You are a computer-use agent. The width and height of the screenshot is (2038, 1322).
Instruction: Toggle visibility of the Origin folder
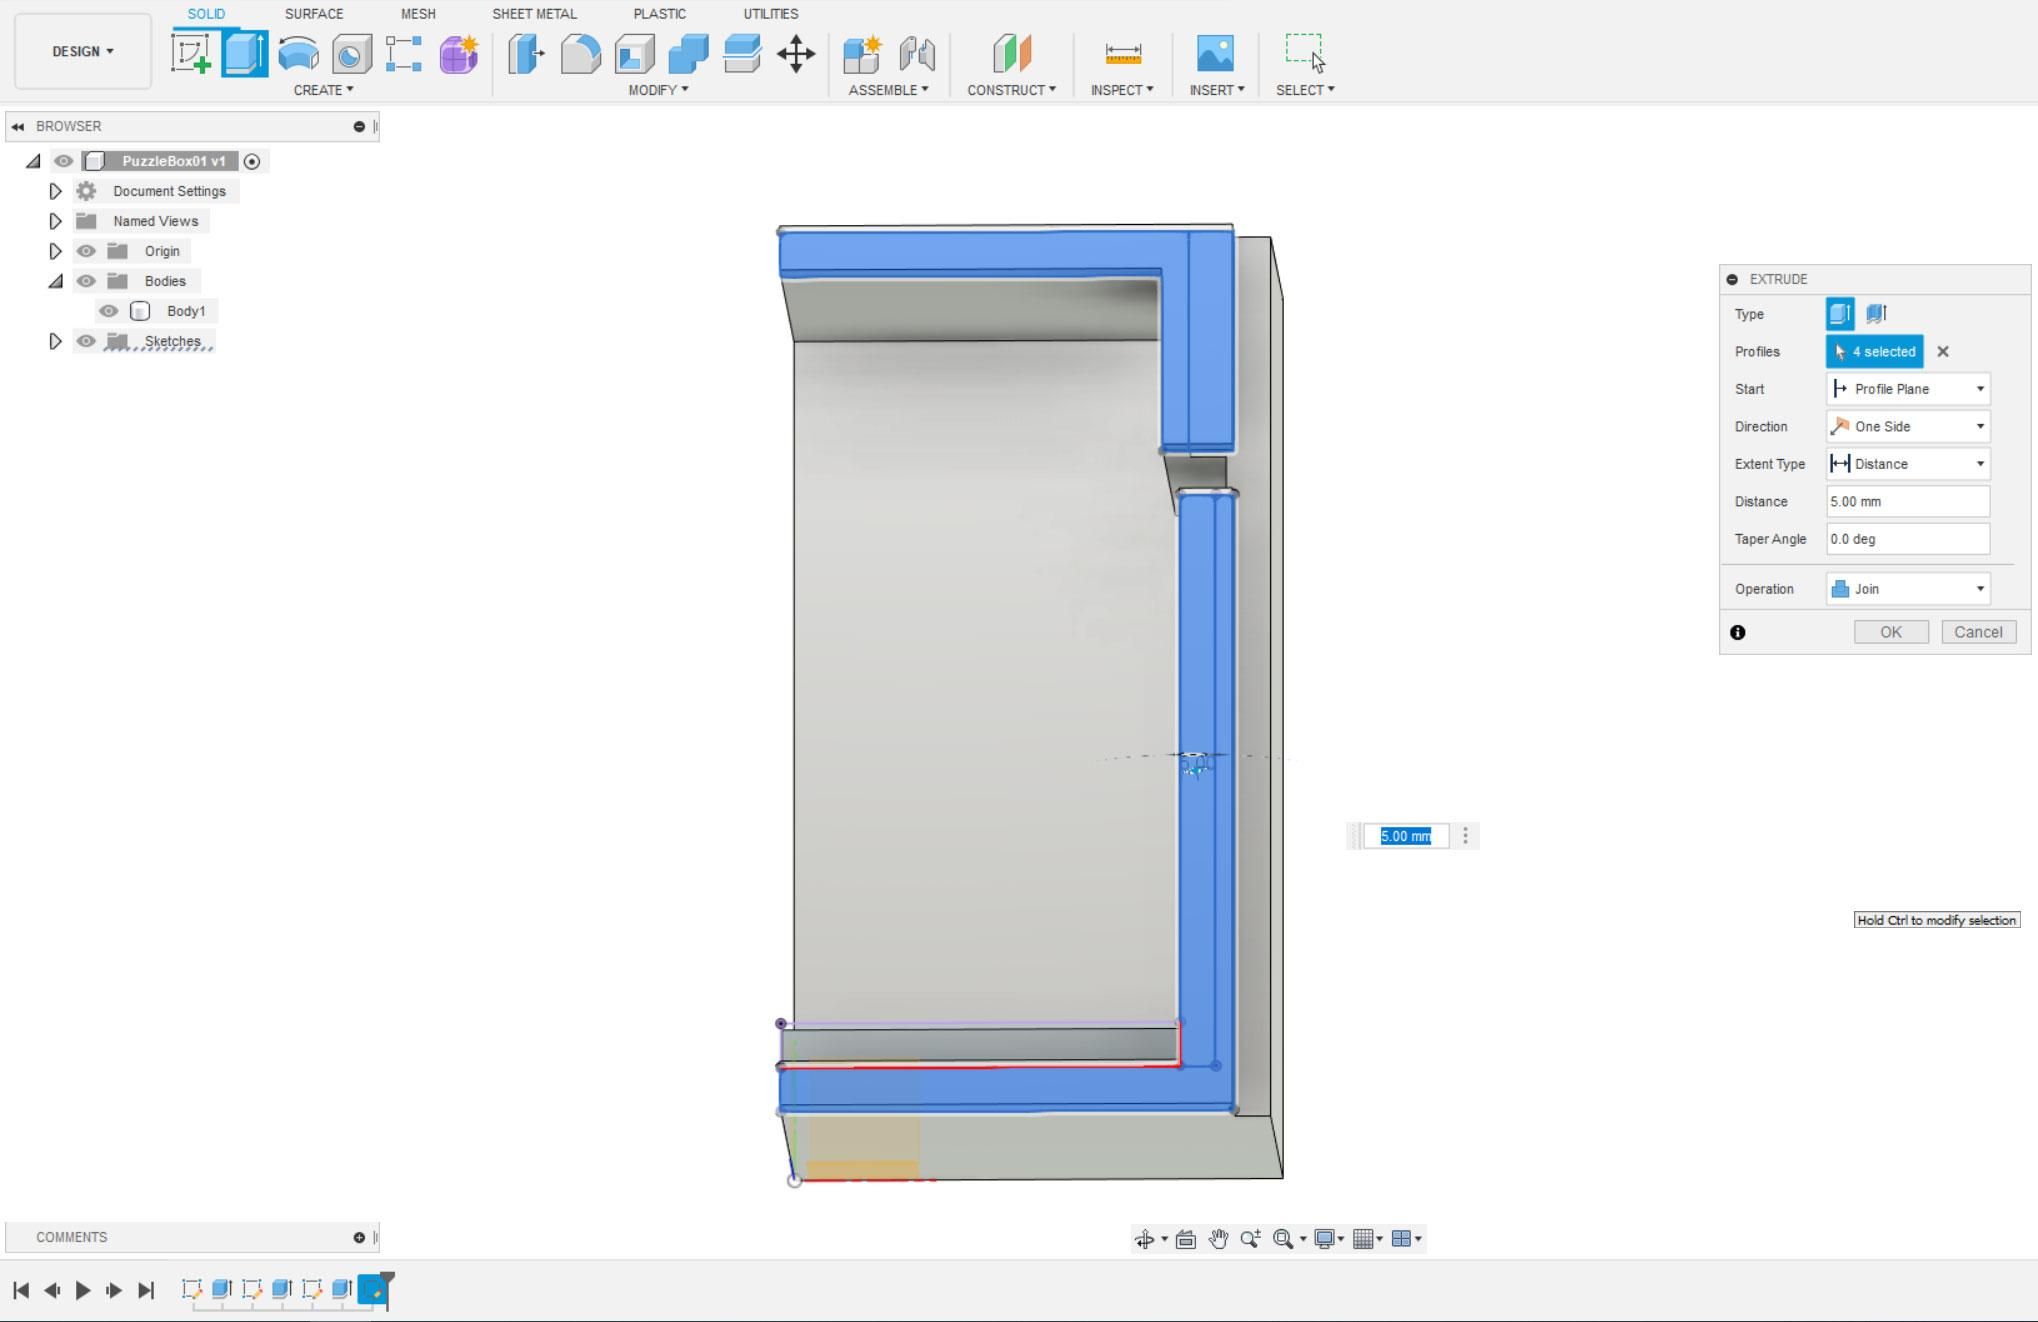[x=86, y=251]
